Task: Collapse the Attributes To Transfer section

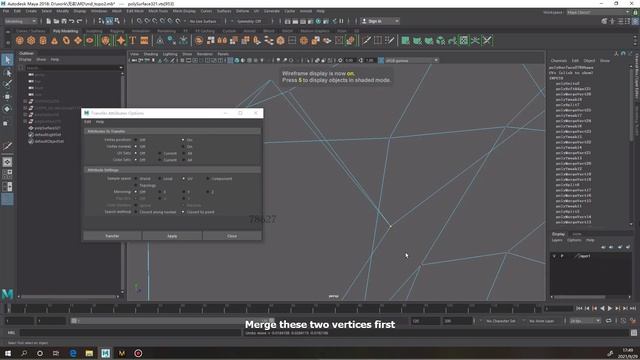Action: point(172,131)
